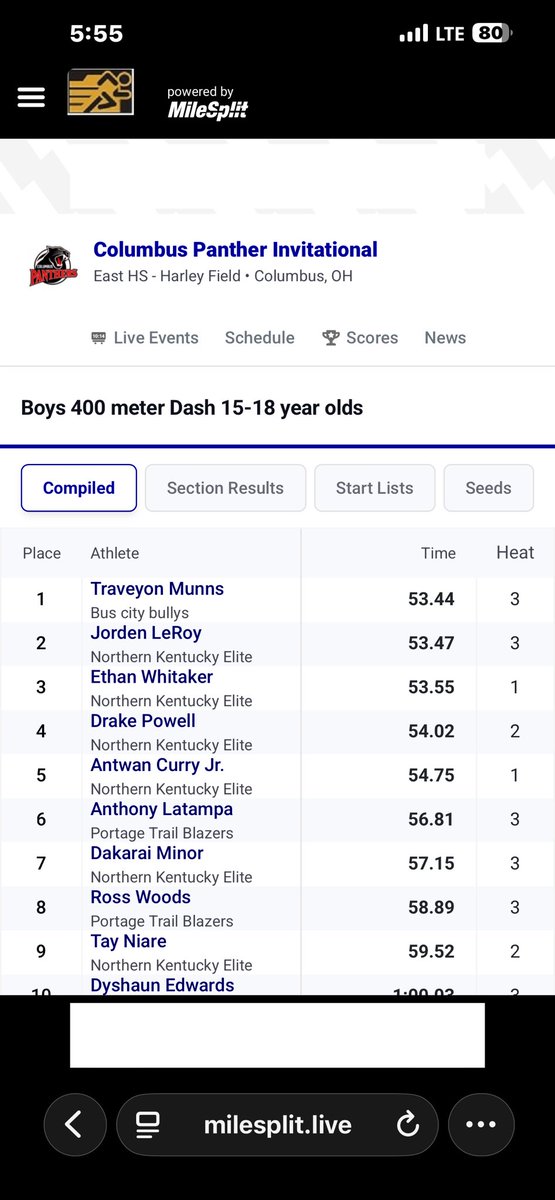The image size is (555, 1200).
Task: Tap the milesplit.live address field
Action: tap(278, 1125)
